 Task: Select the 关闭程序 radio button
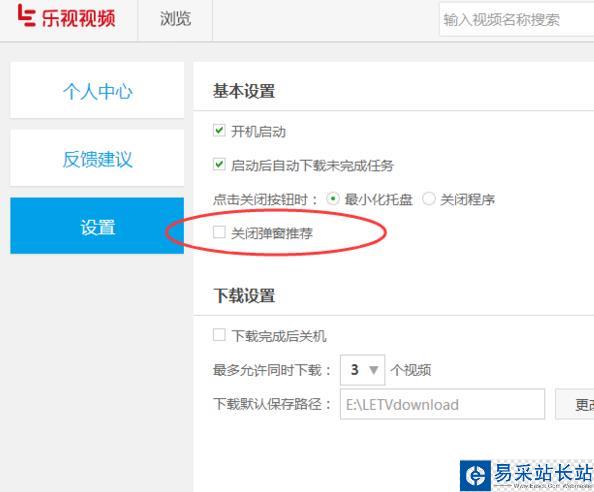pos(428,198)
